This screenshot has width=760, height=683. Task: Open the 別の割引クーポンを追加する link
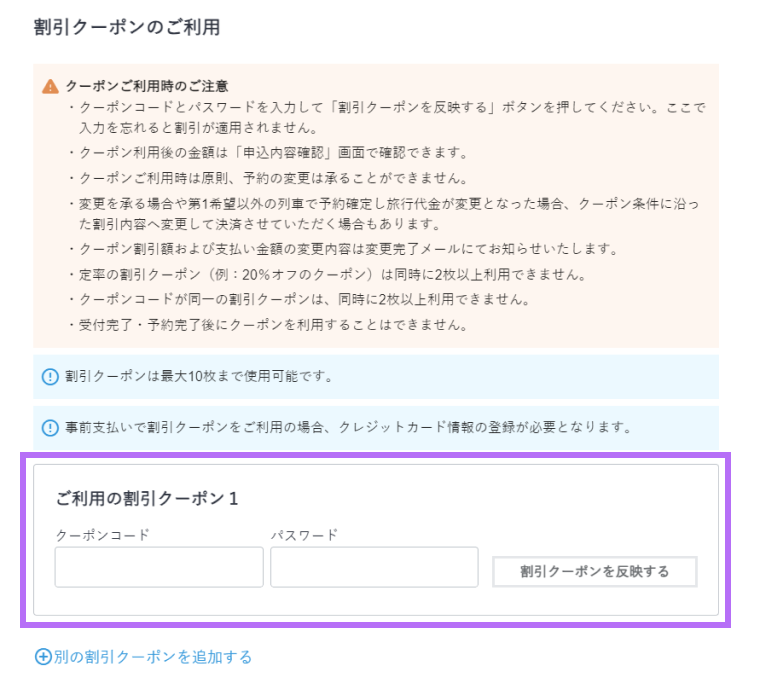click(153, 657)
